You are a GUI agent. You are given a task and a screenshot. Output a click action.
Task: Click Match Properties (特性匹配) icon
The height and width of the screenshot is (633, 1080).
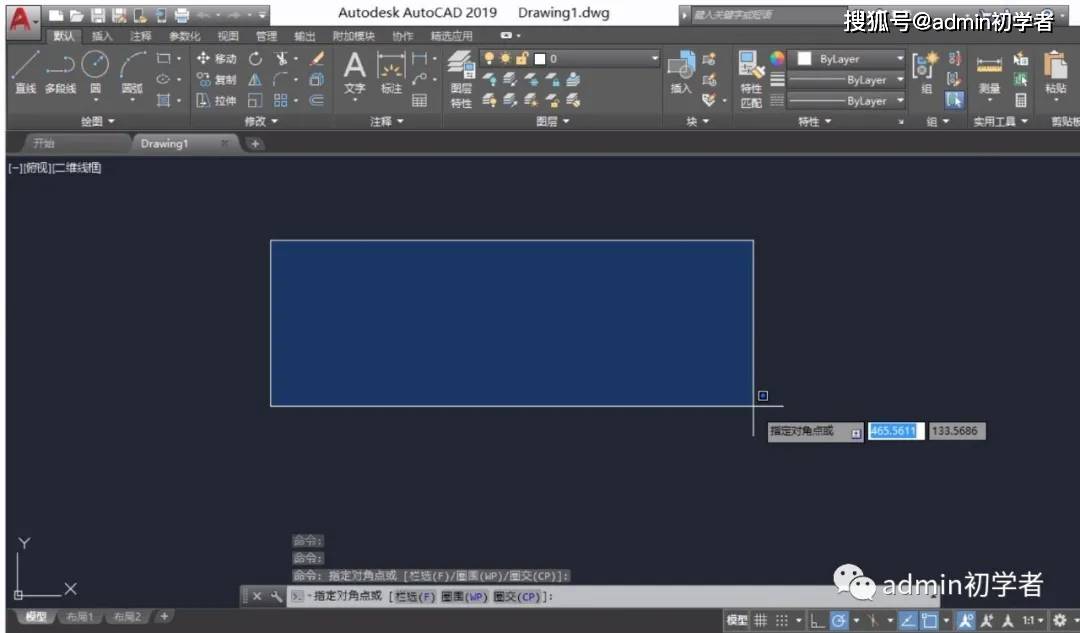click(x=751, y=79)
